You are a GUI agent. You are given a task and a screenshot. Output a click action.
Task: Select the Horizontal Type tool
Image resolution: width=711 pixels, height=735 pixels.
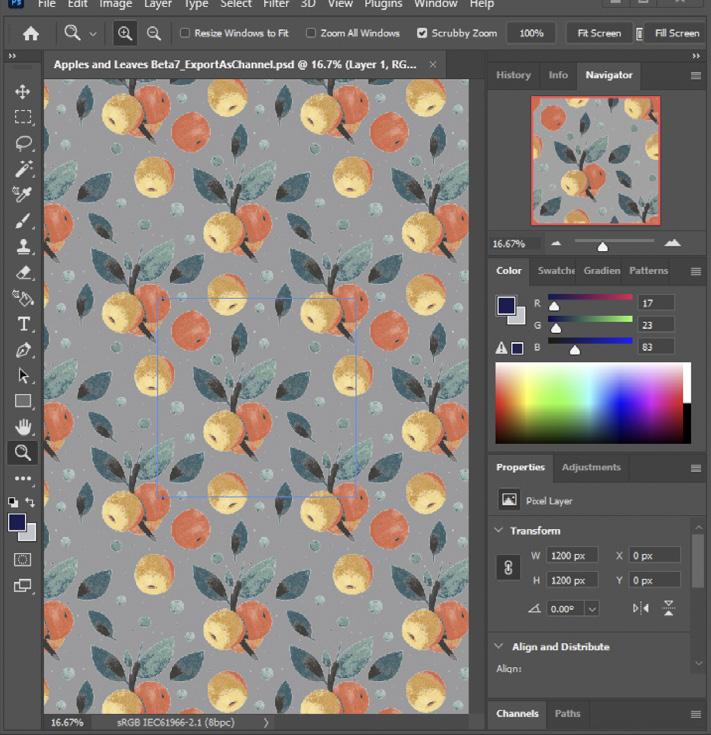tap(23, 324)
